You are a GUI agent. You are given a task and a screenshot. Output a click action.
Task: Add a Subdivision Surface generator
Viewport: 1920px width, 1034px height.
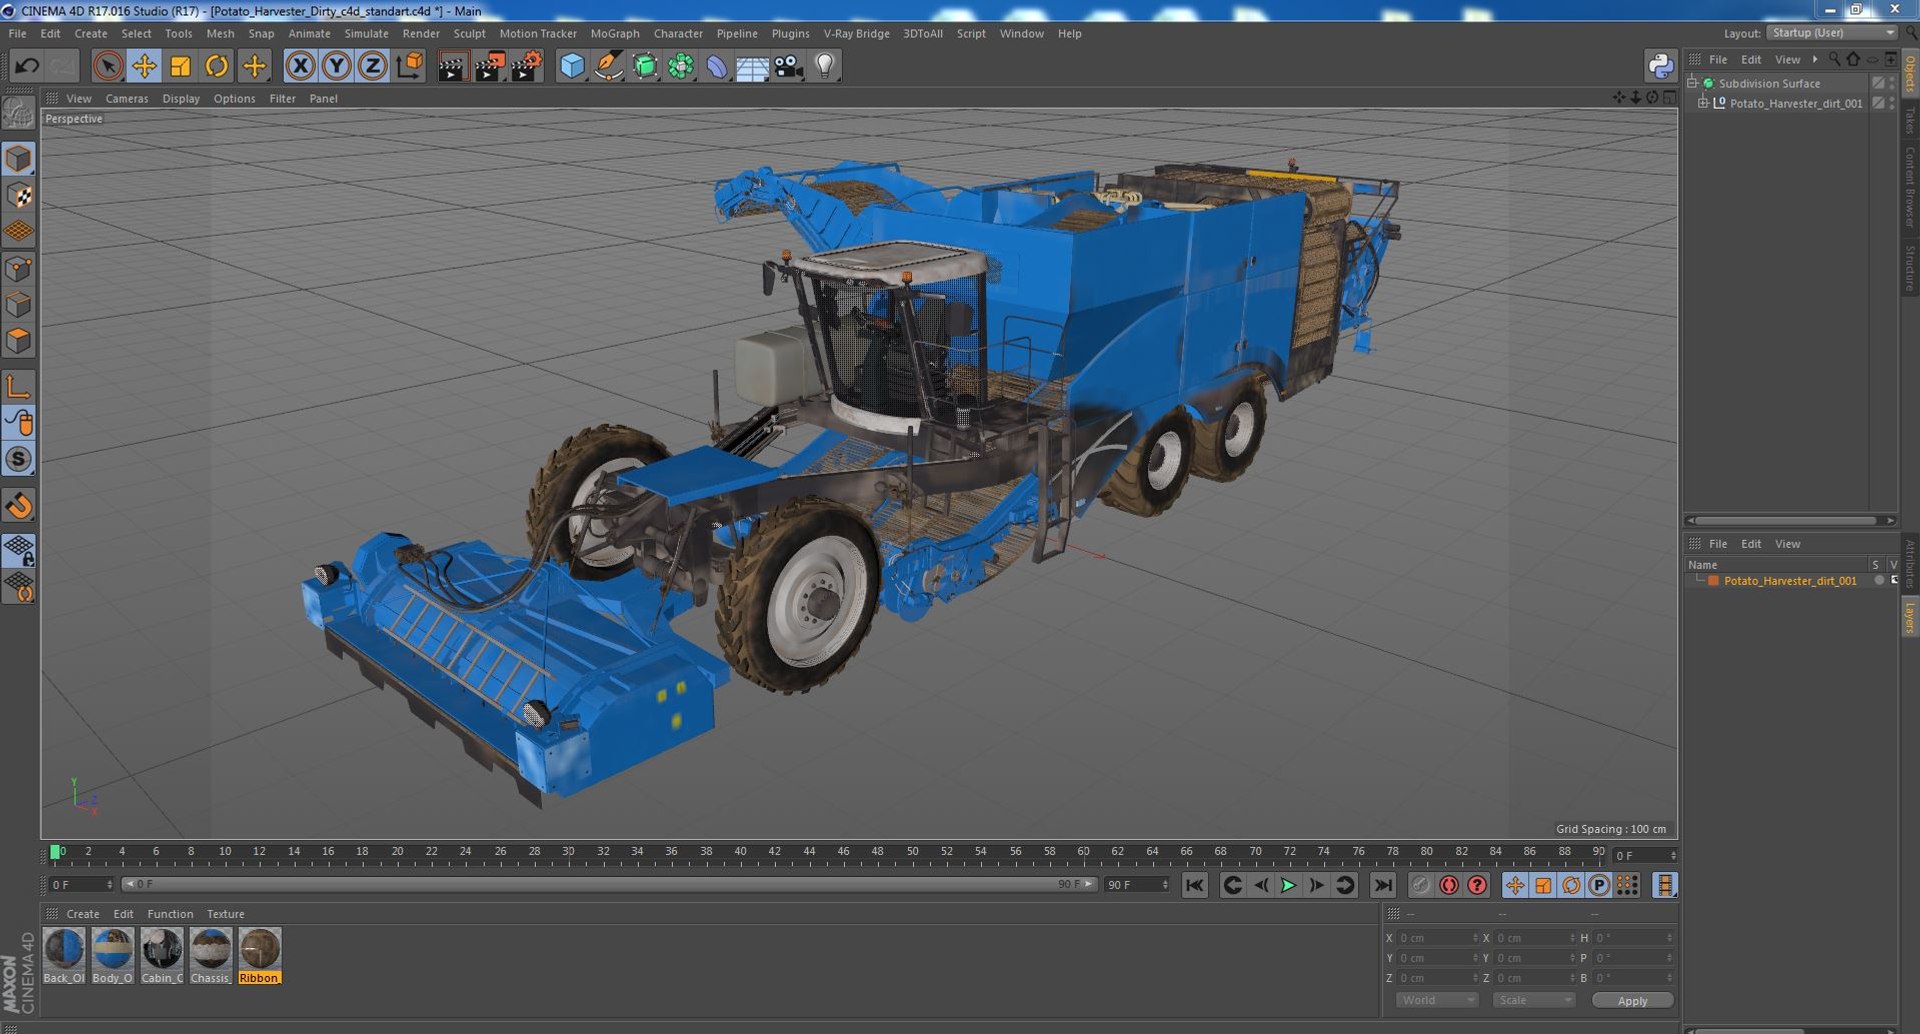click(x=645, y=66)
